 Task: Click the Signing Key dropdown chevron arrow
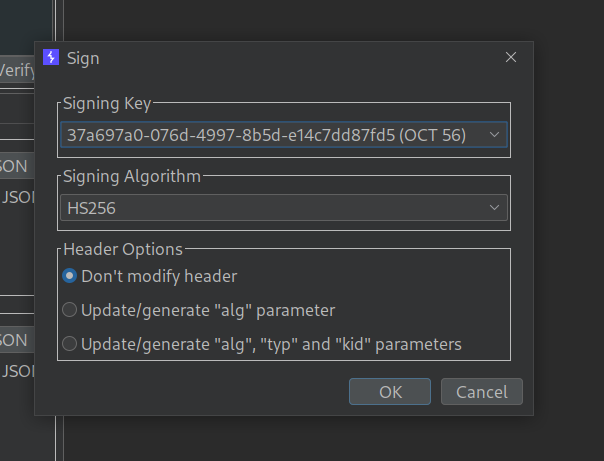[x=494, y=135]
